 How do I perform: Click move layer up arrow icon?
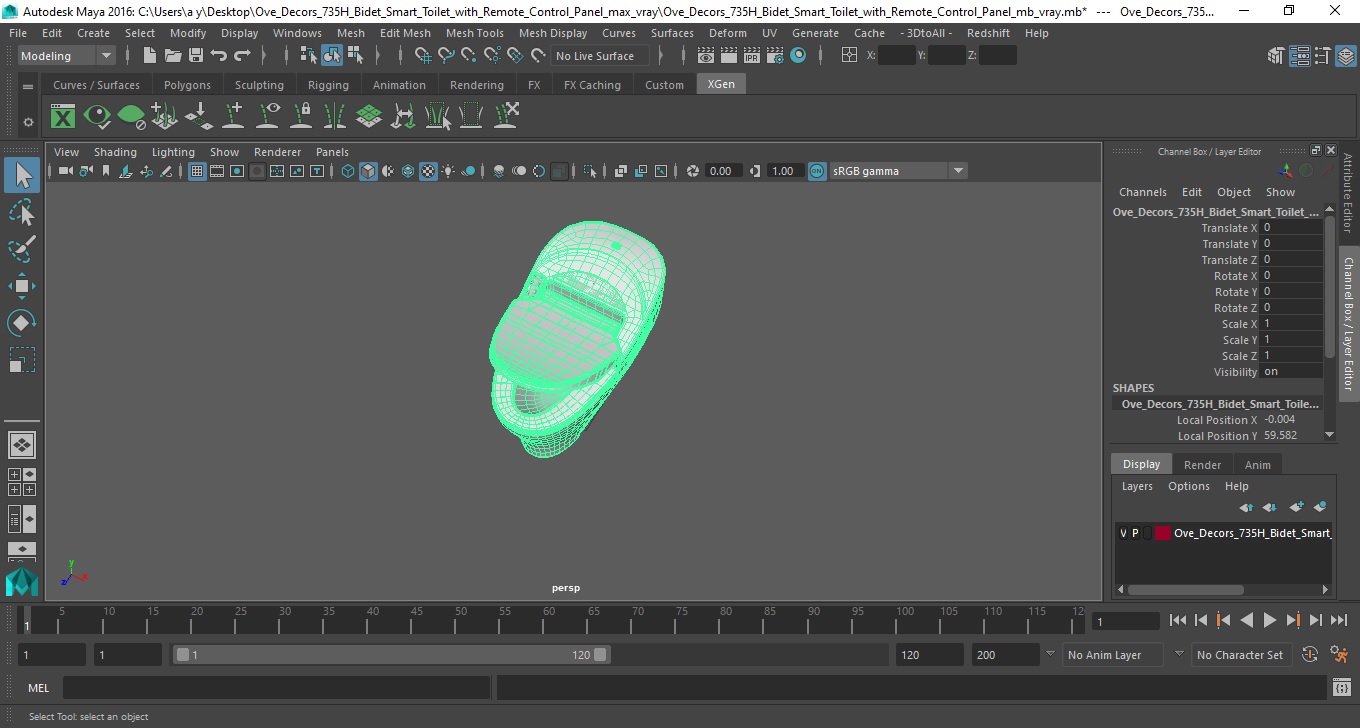[1246, 507]
